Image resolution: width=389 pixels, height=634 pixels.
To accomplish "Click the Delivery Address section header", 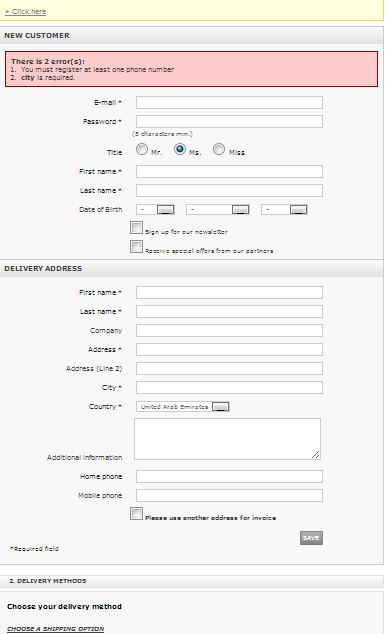I will coord(192,268).
